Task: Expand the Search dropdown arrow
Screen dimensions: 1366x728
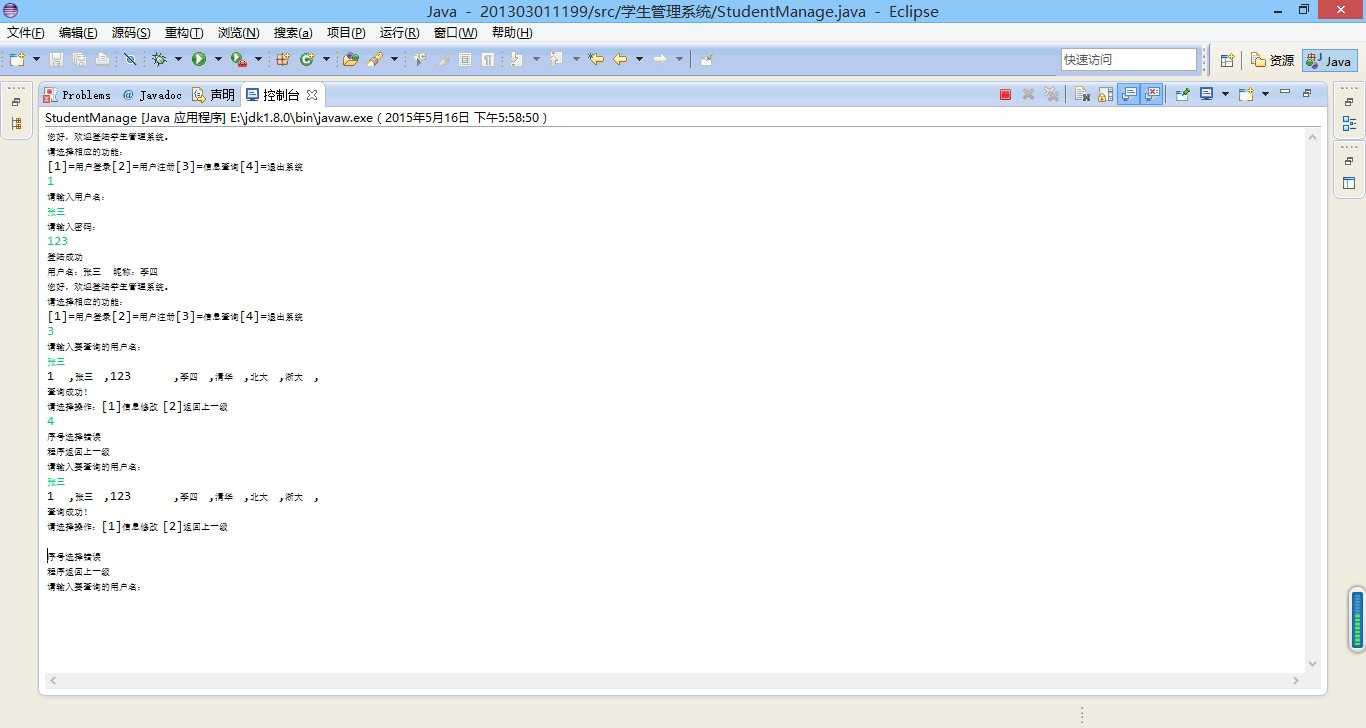Action: click(x=394, y=60)
